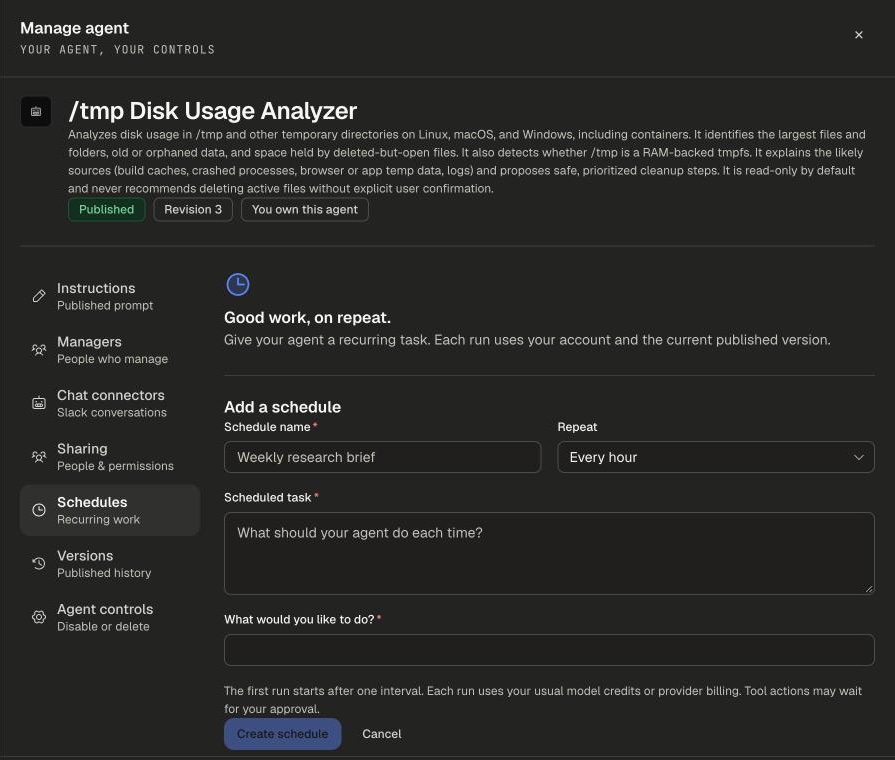Click the Revision 3 badge

(193, 210)
